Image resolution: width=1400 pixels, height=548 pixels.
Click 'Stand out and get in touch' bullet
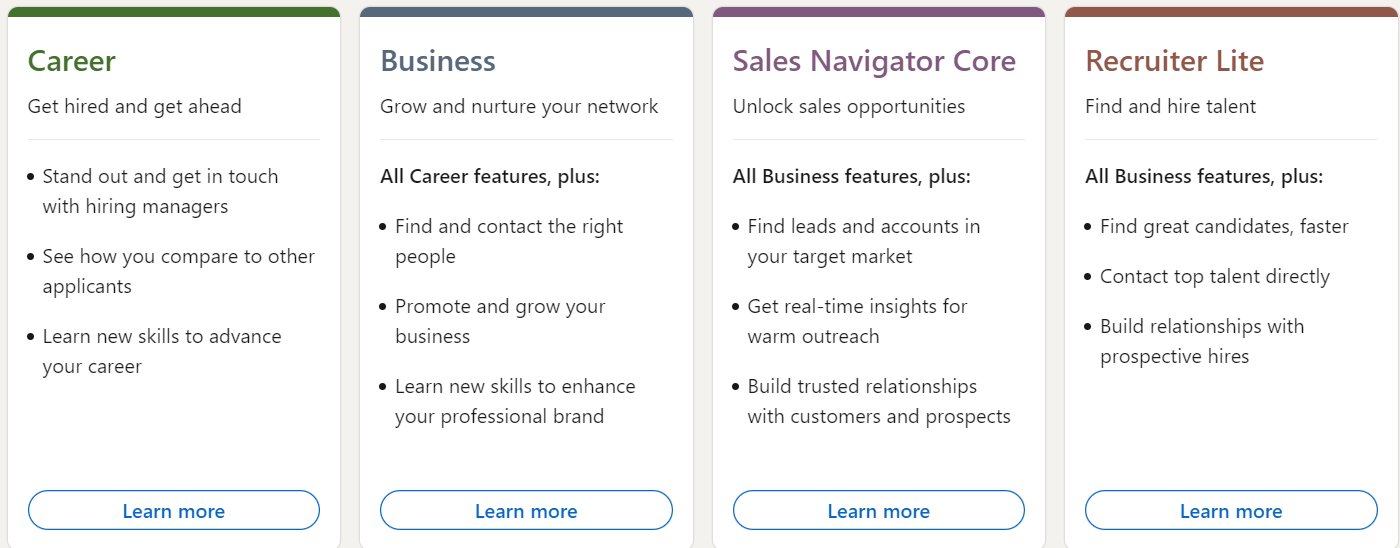[160, 177]
